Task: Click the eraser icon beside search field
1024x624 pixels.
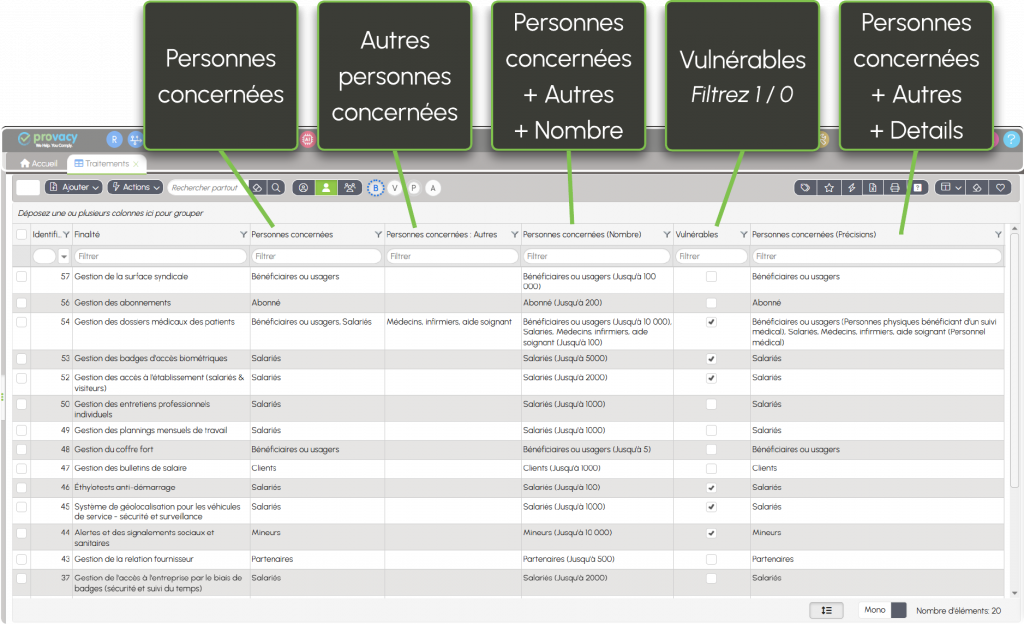Action: click(x=256, y=187)
